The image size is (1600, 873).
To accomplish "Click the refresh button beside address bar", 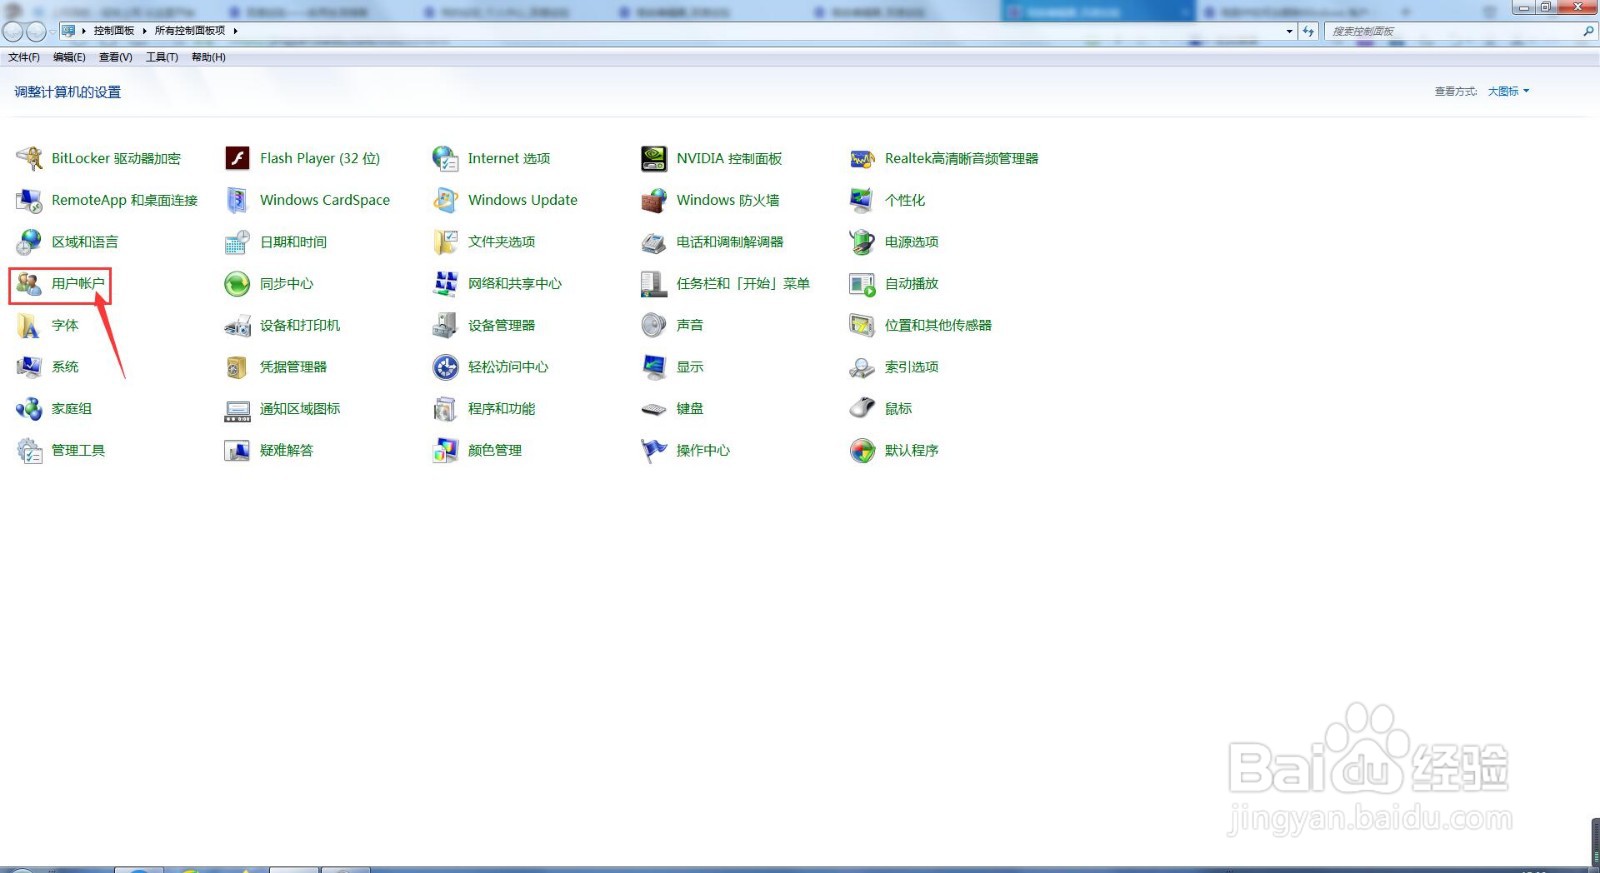I will click(x=1308, y=32).
